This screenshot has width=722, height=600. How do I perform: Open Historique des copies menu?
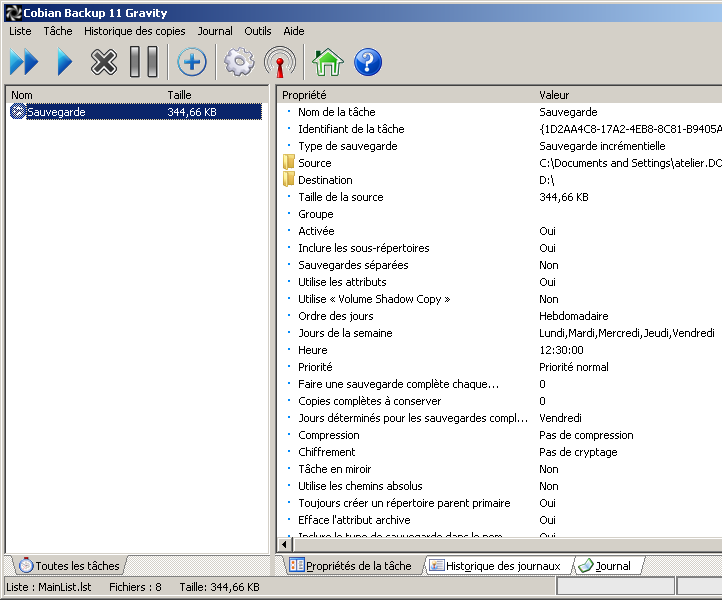point(134,31)
